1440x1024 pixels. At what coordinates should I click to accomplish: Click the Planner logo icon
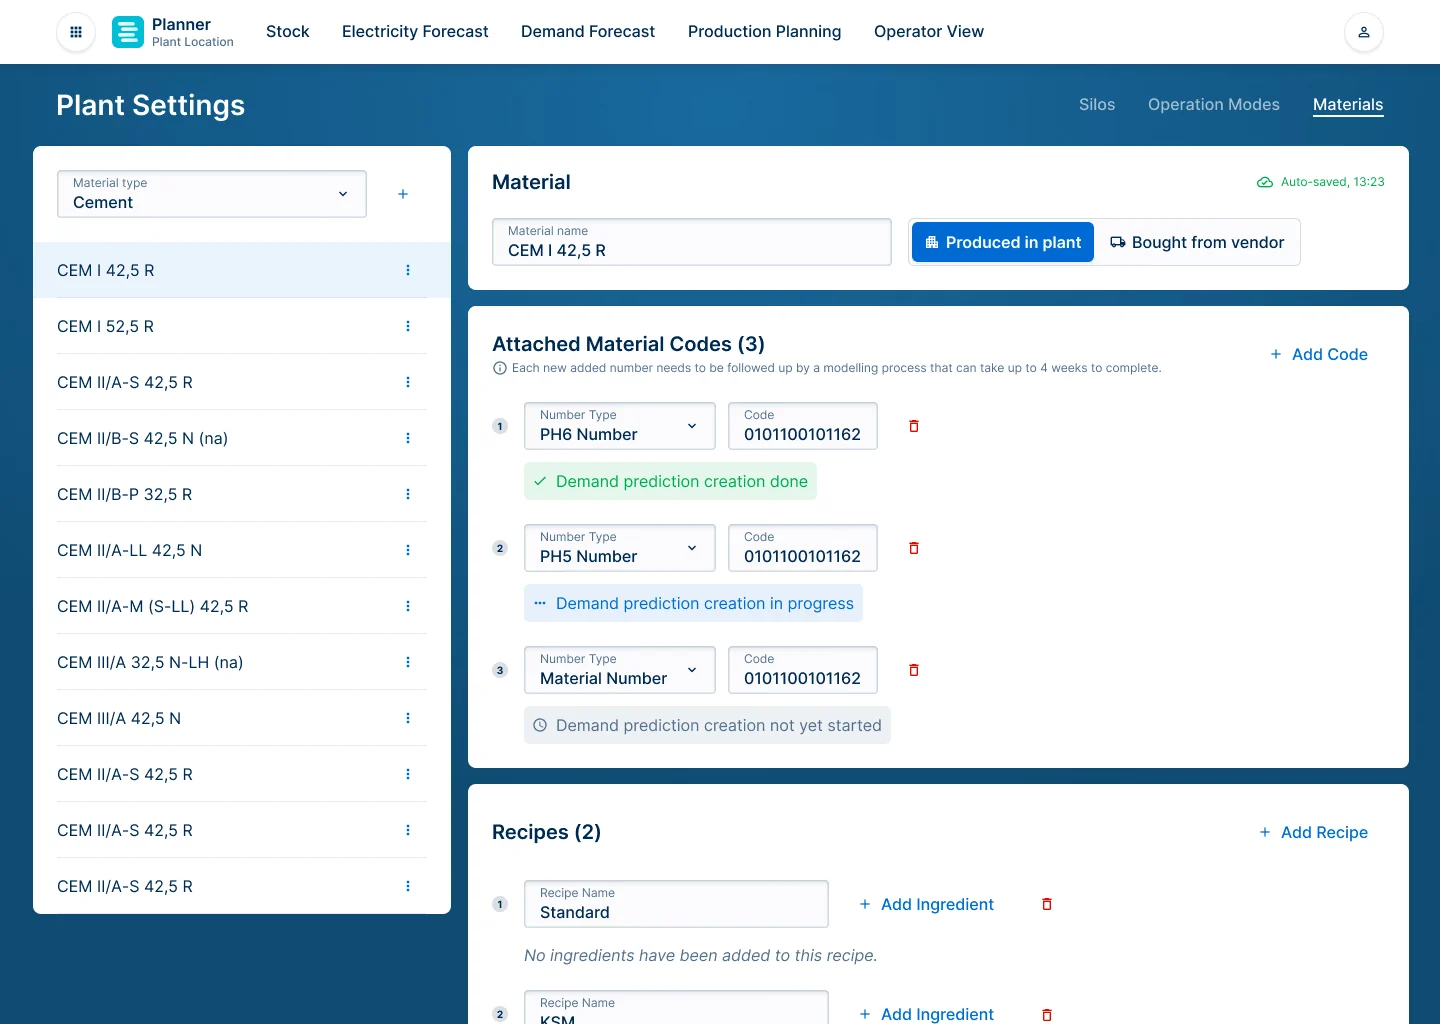128,32
